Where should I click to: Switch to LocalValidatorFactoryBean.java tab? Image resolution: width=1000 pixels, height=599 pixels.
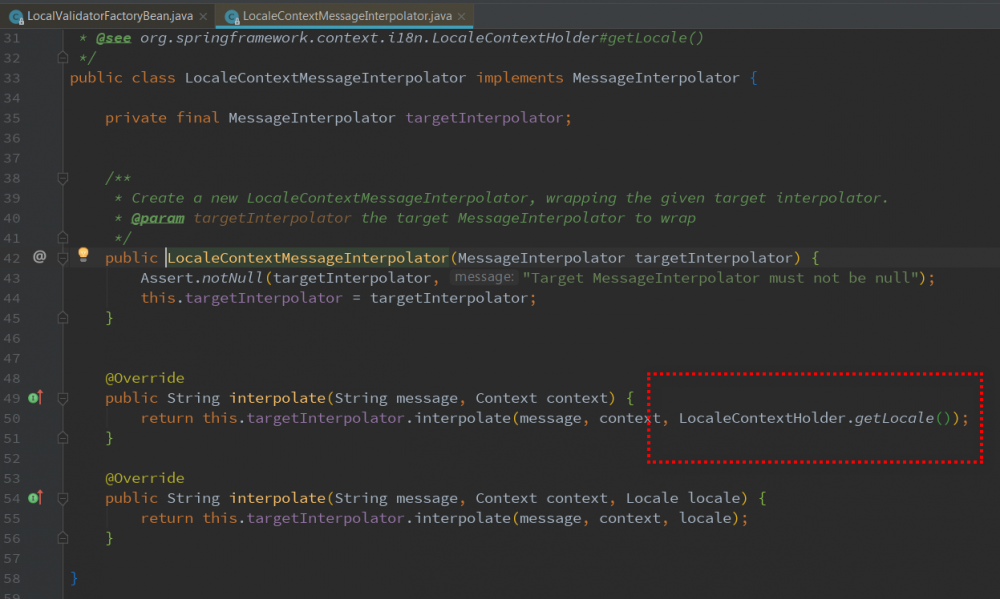coord(110,16)
